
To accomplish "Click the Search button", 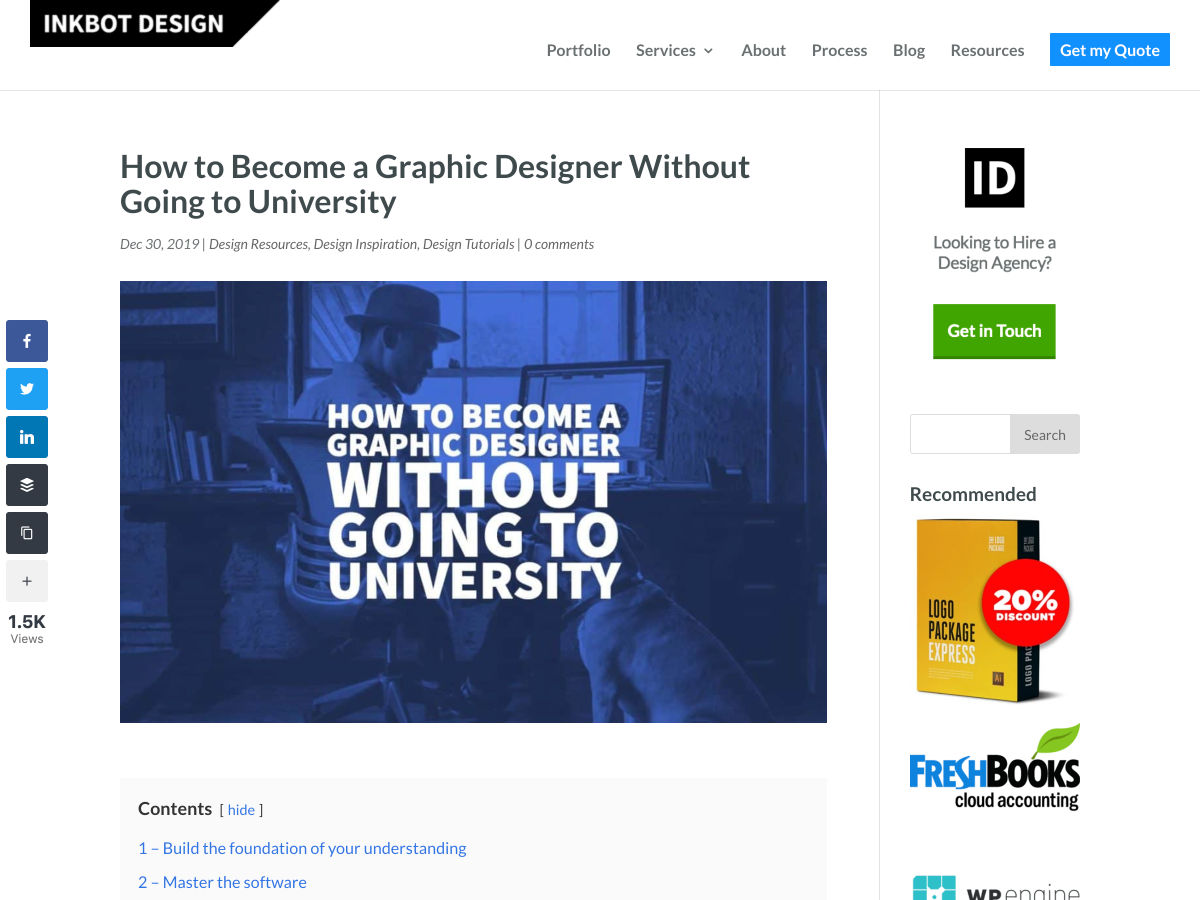I will coord(1045,434).
